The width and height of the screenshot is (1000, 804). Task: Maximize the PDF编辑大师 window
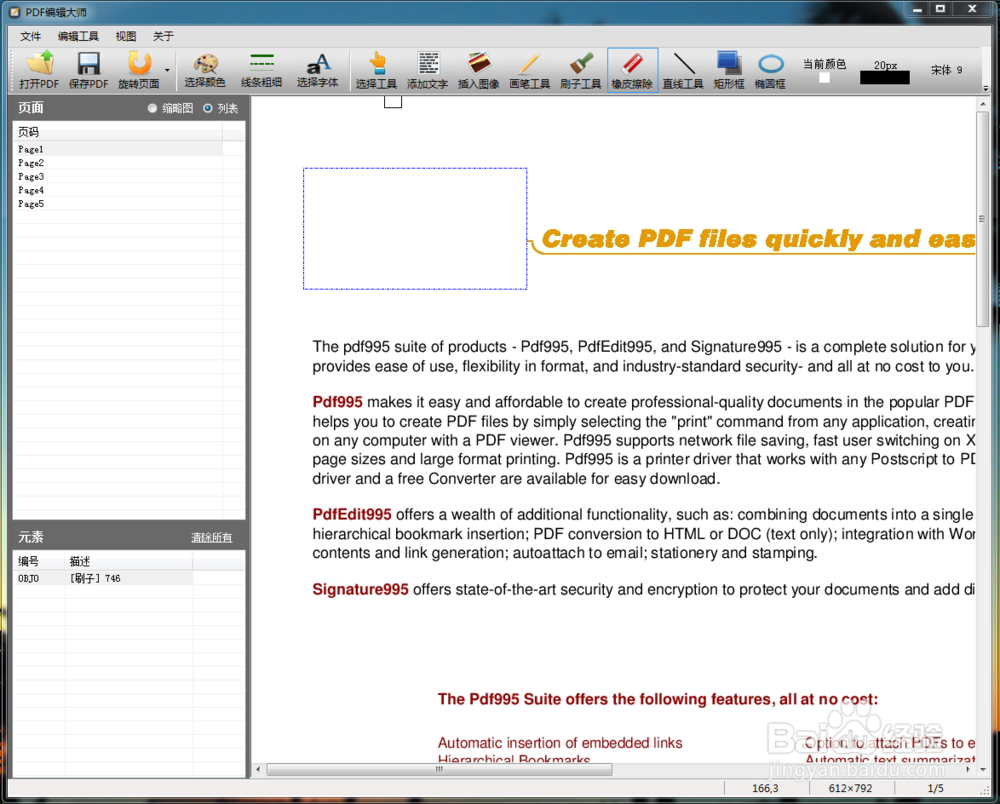point(941,9)
